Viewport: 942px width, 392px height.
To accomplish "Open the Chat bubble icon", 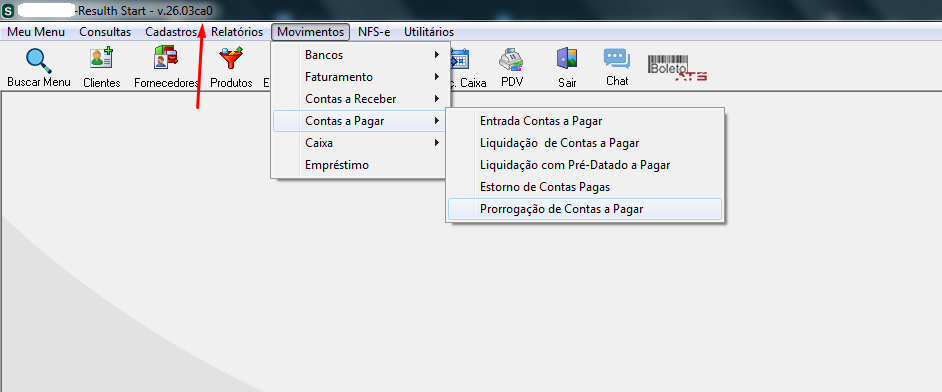I will tap(617, 59).
